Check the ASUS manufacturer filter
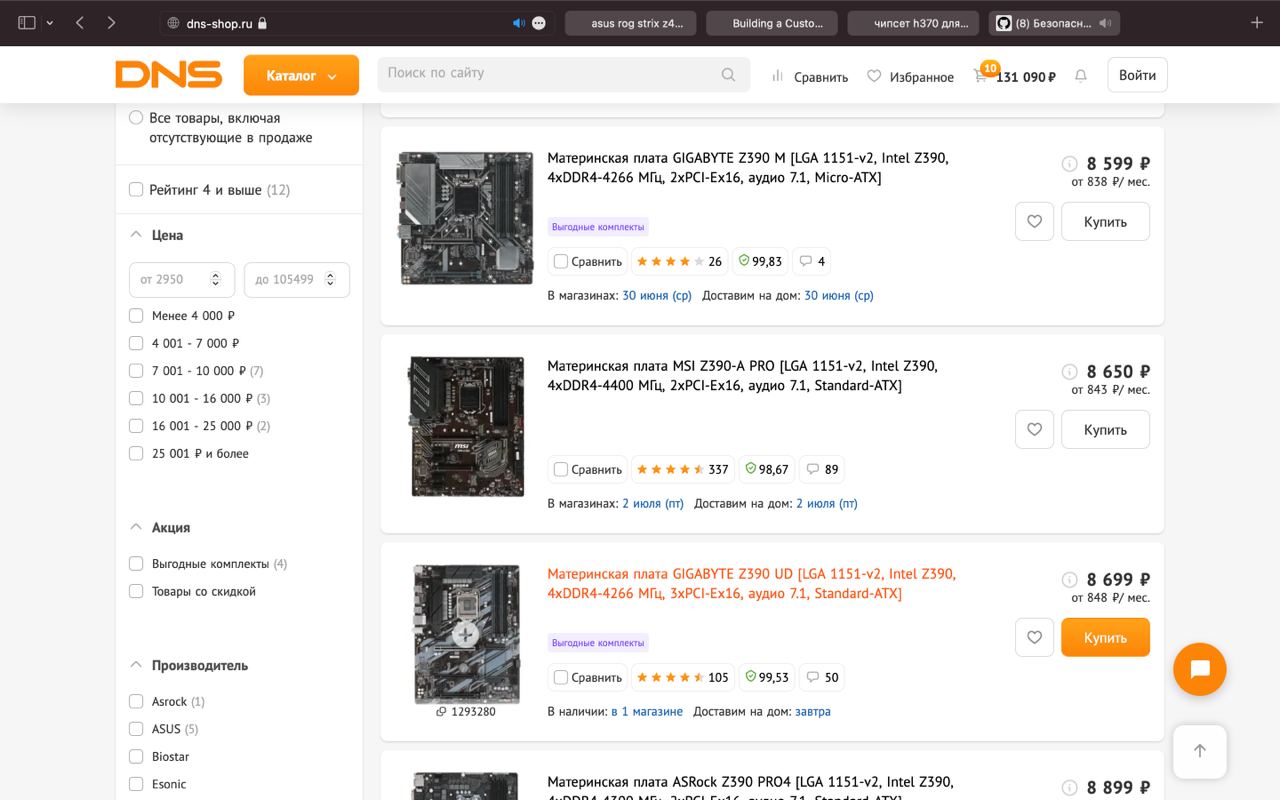 tap(136, 729)
